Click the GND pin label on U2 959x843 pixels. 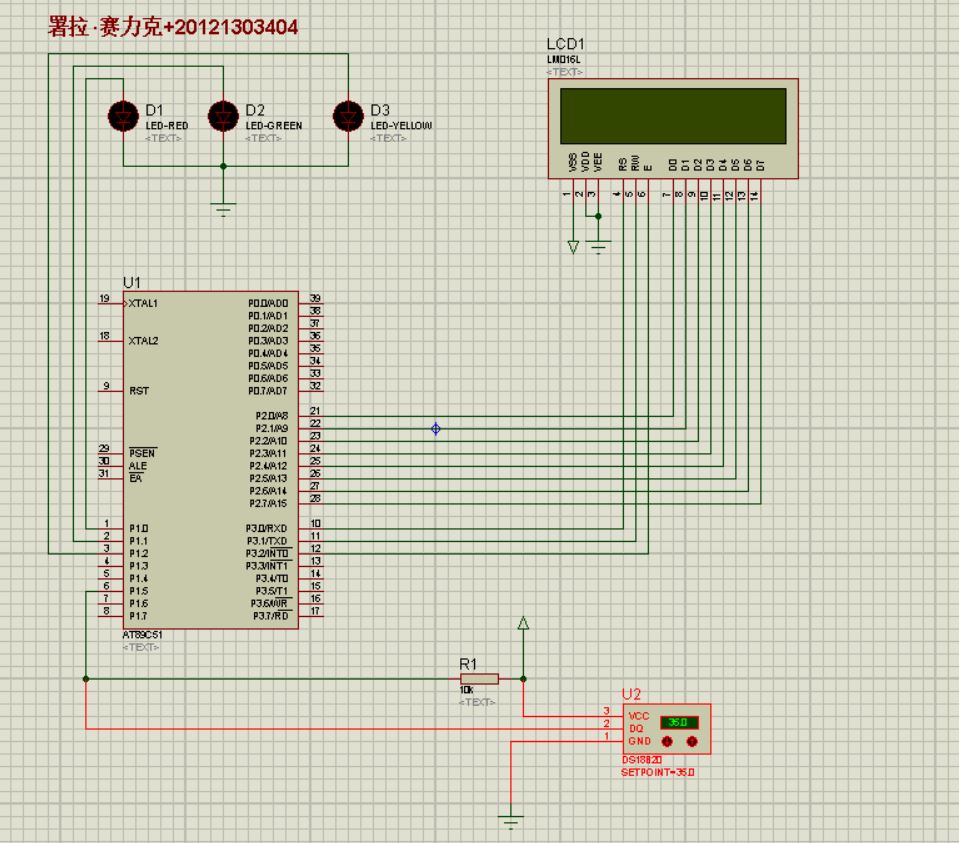640,741
